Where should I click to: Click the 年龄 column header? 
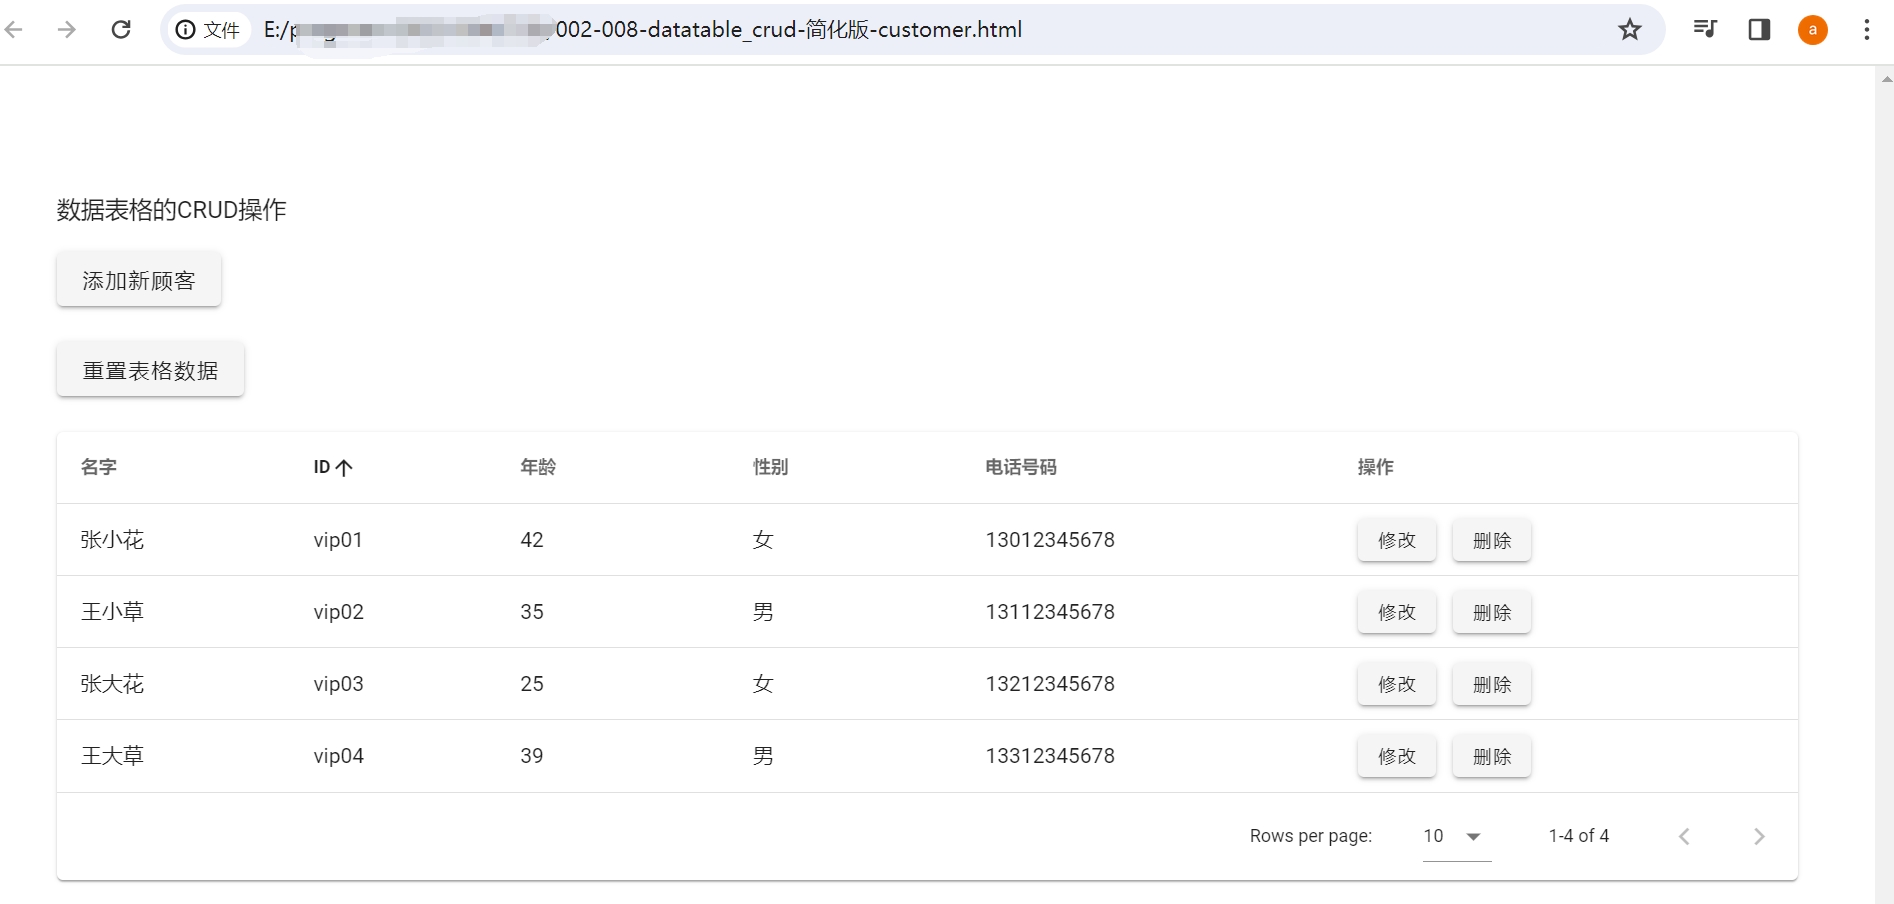pos(538,467)
